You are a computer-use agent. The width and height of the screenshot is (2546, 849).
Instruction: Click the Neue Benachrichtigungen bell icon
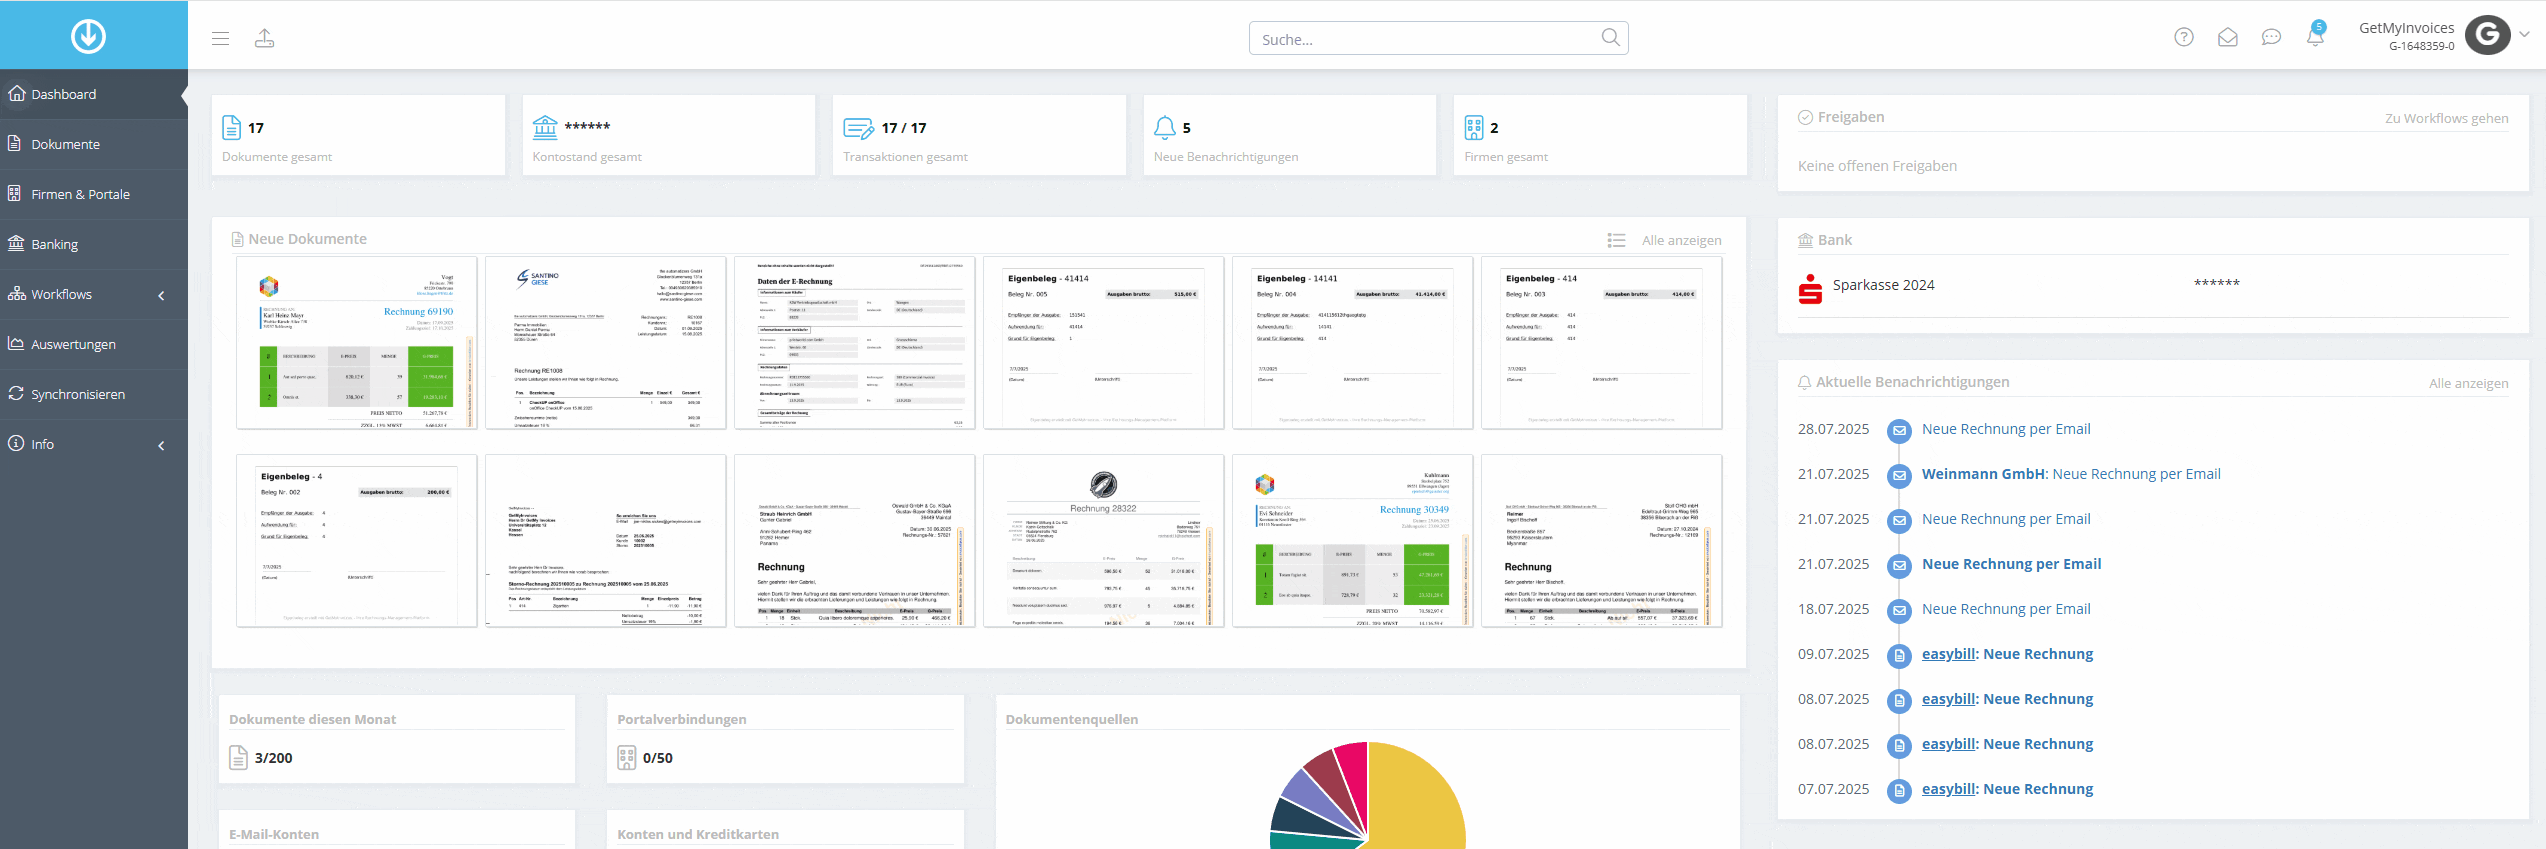pos(1165,127)
